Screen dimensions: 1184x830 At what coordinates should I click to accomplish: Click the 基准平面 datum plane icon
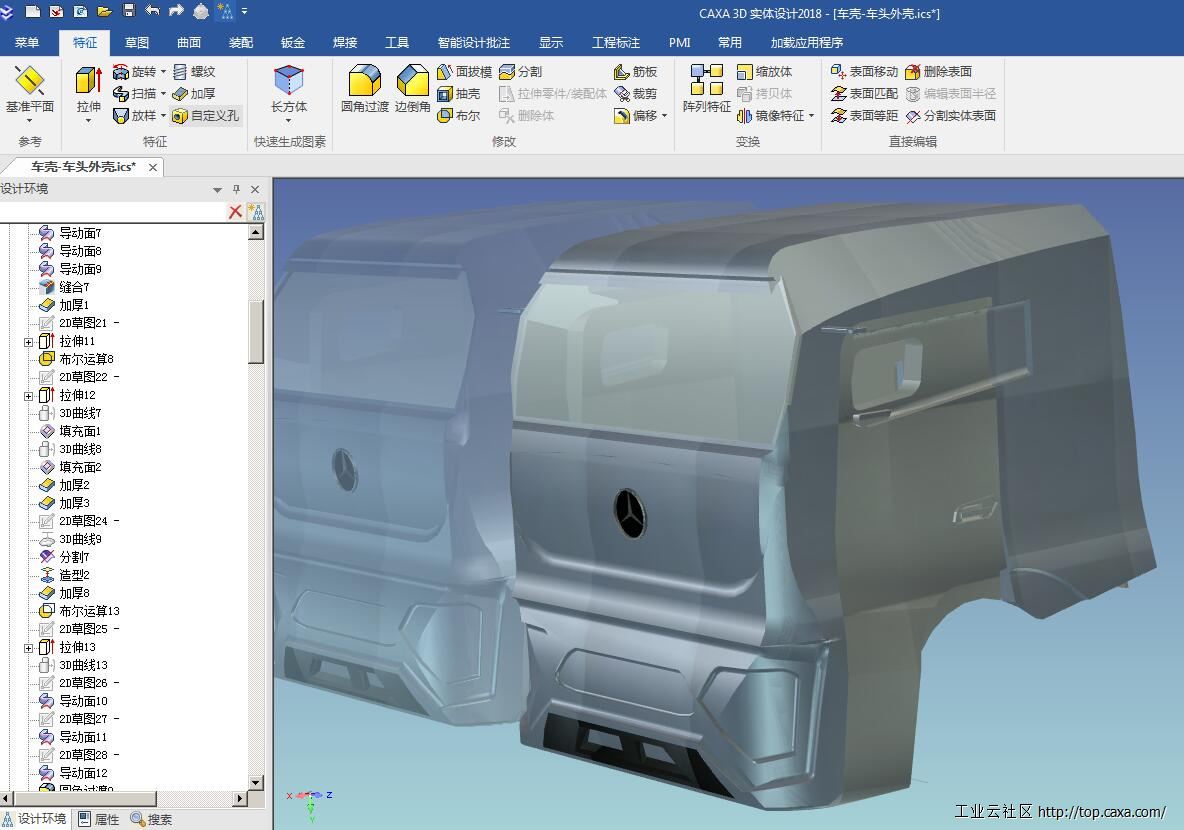click(29, 81)
